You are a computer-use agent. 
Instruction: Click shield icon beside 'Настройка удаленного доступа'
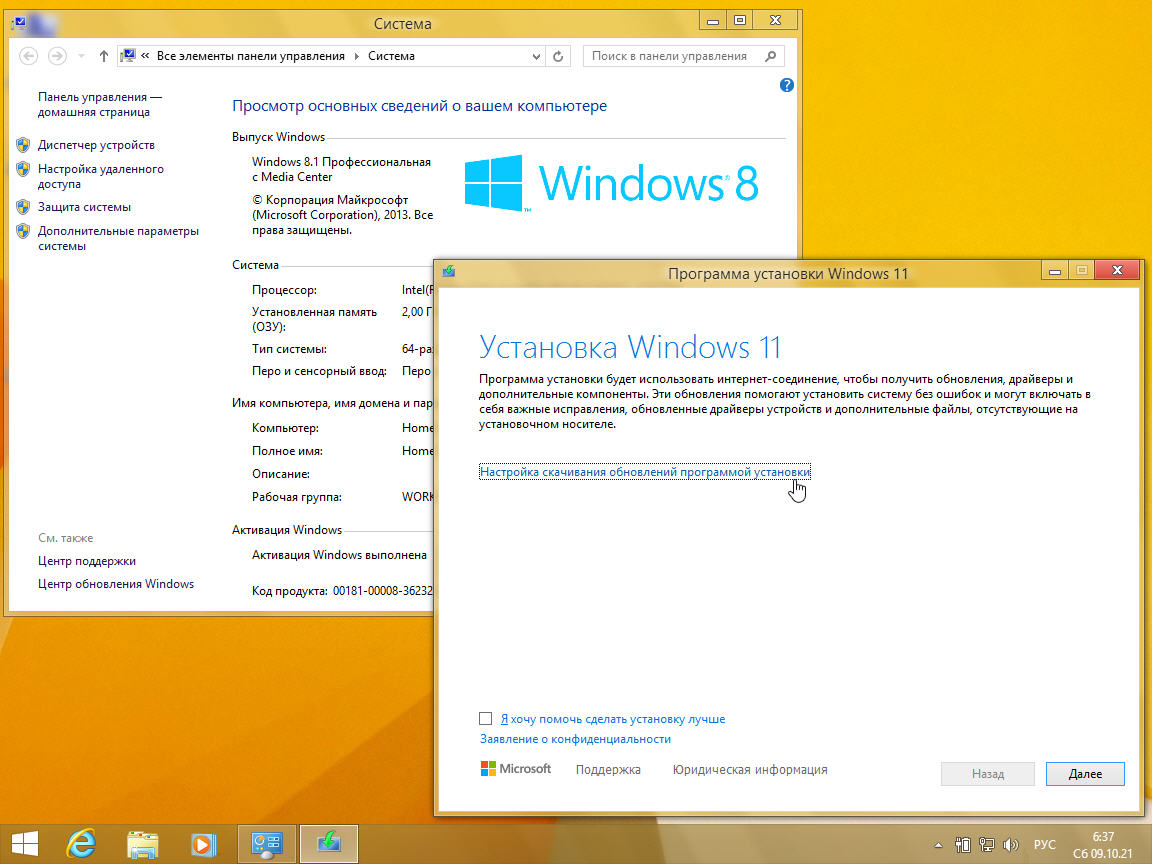(24, 169)
